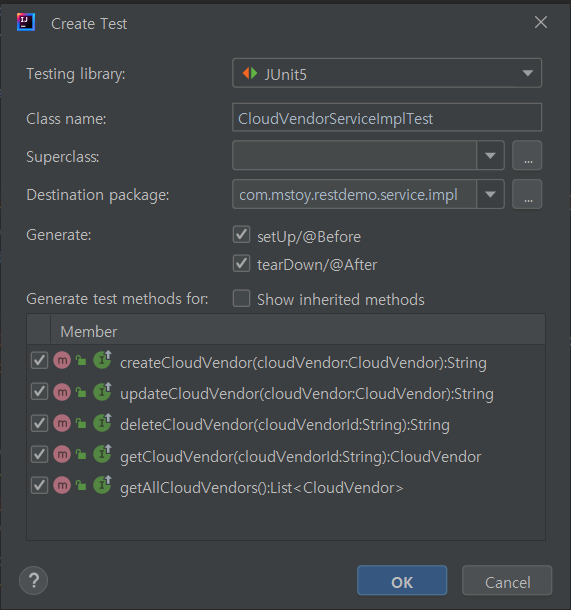Click public lock icon in createCloudVendor row
This screenshot has height=610, width=571.
[81, 361]
